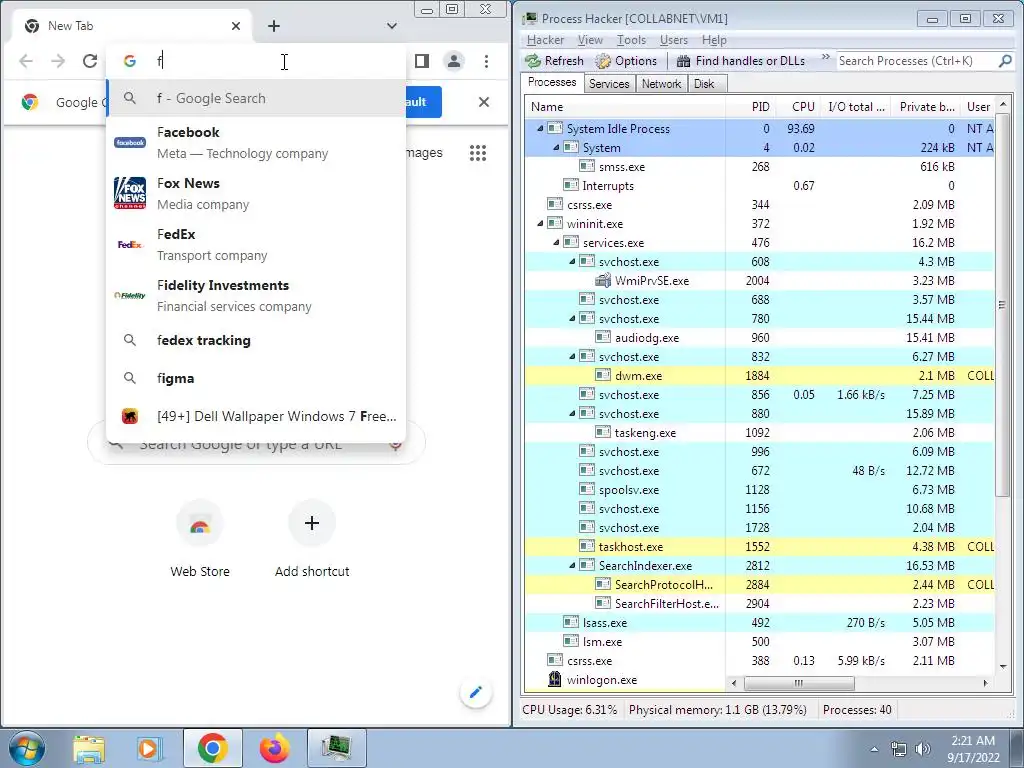Click the Chrome reload page icon
1024x768 pixels.
pyautogui.click(x=89, y=61)
